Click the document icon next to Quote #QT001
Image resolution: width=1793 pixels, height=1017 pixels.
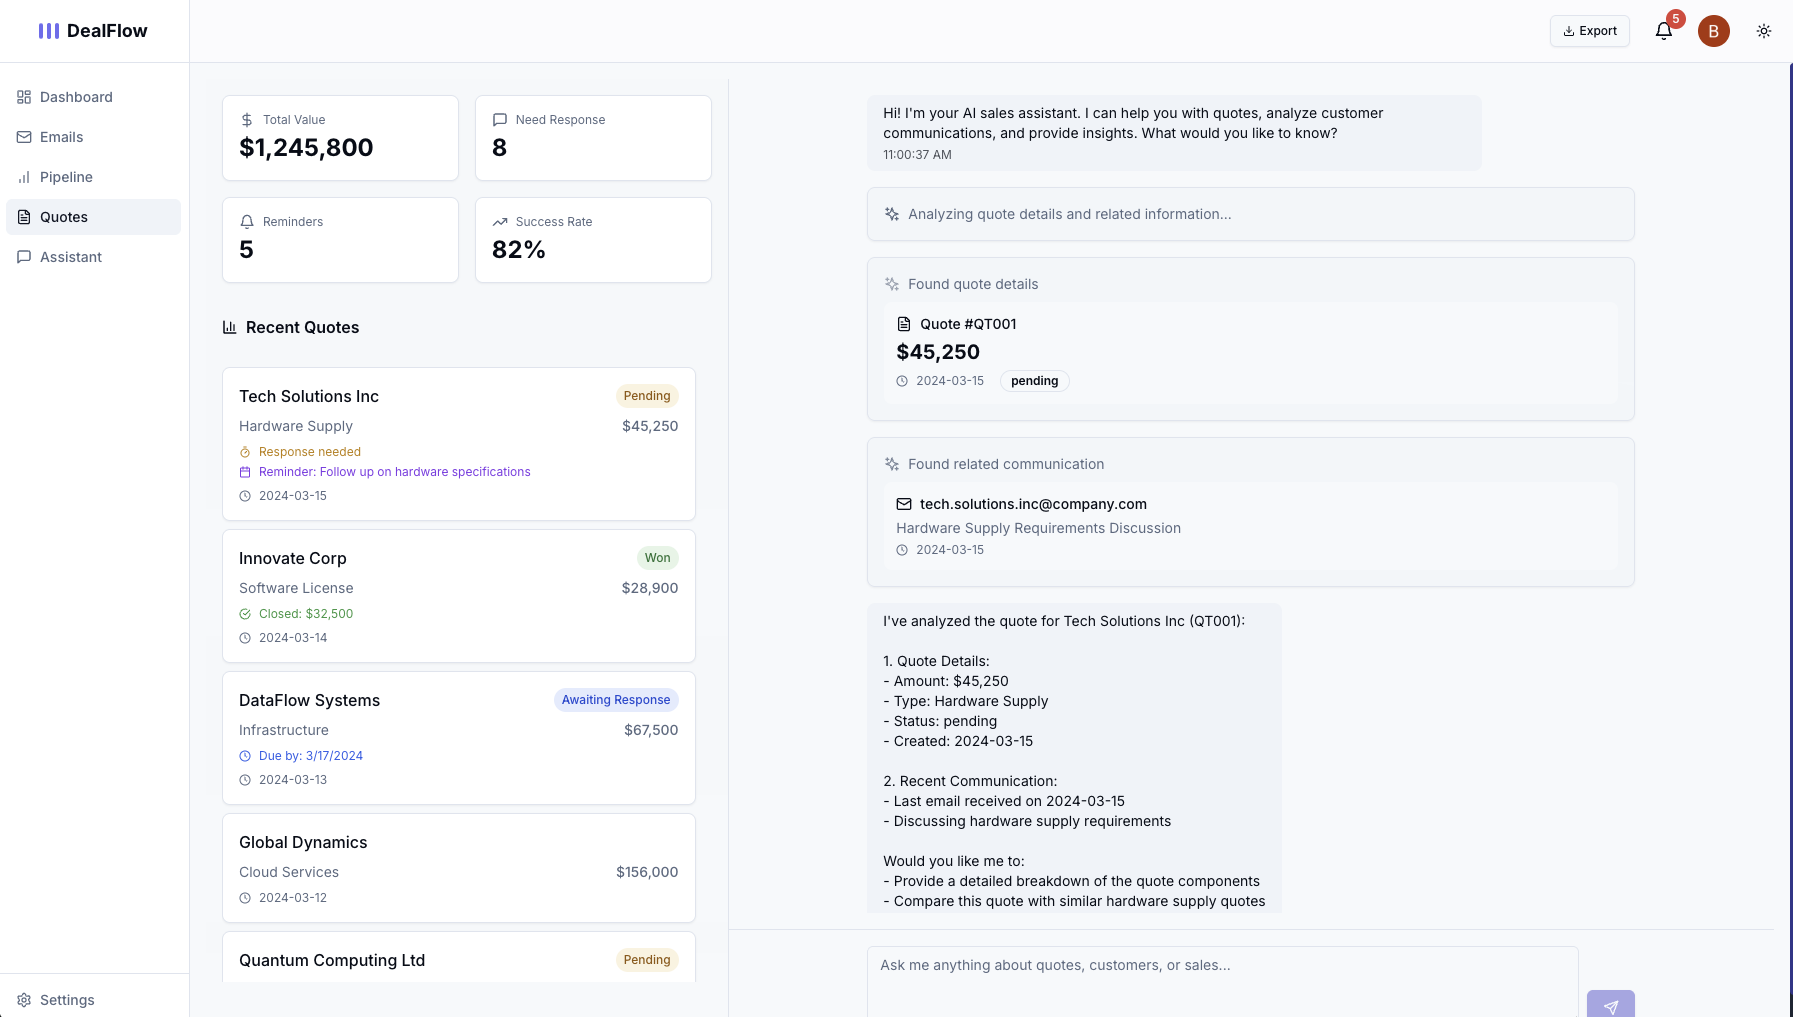click(904, 324)
